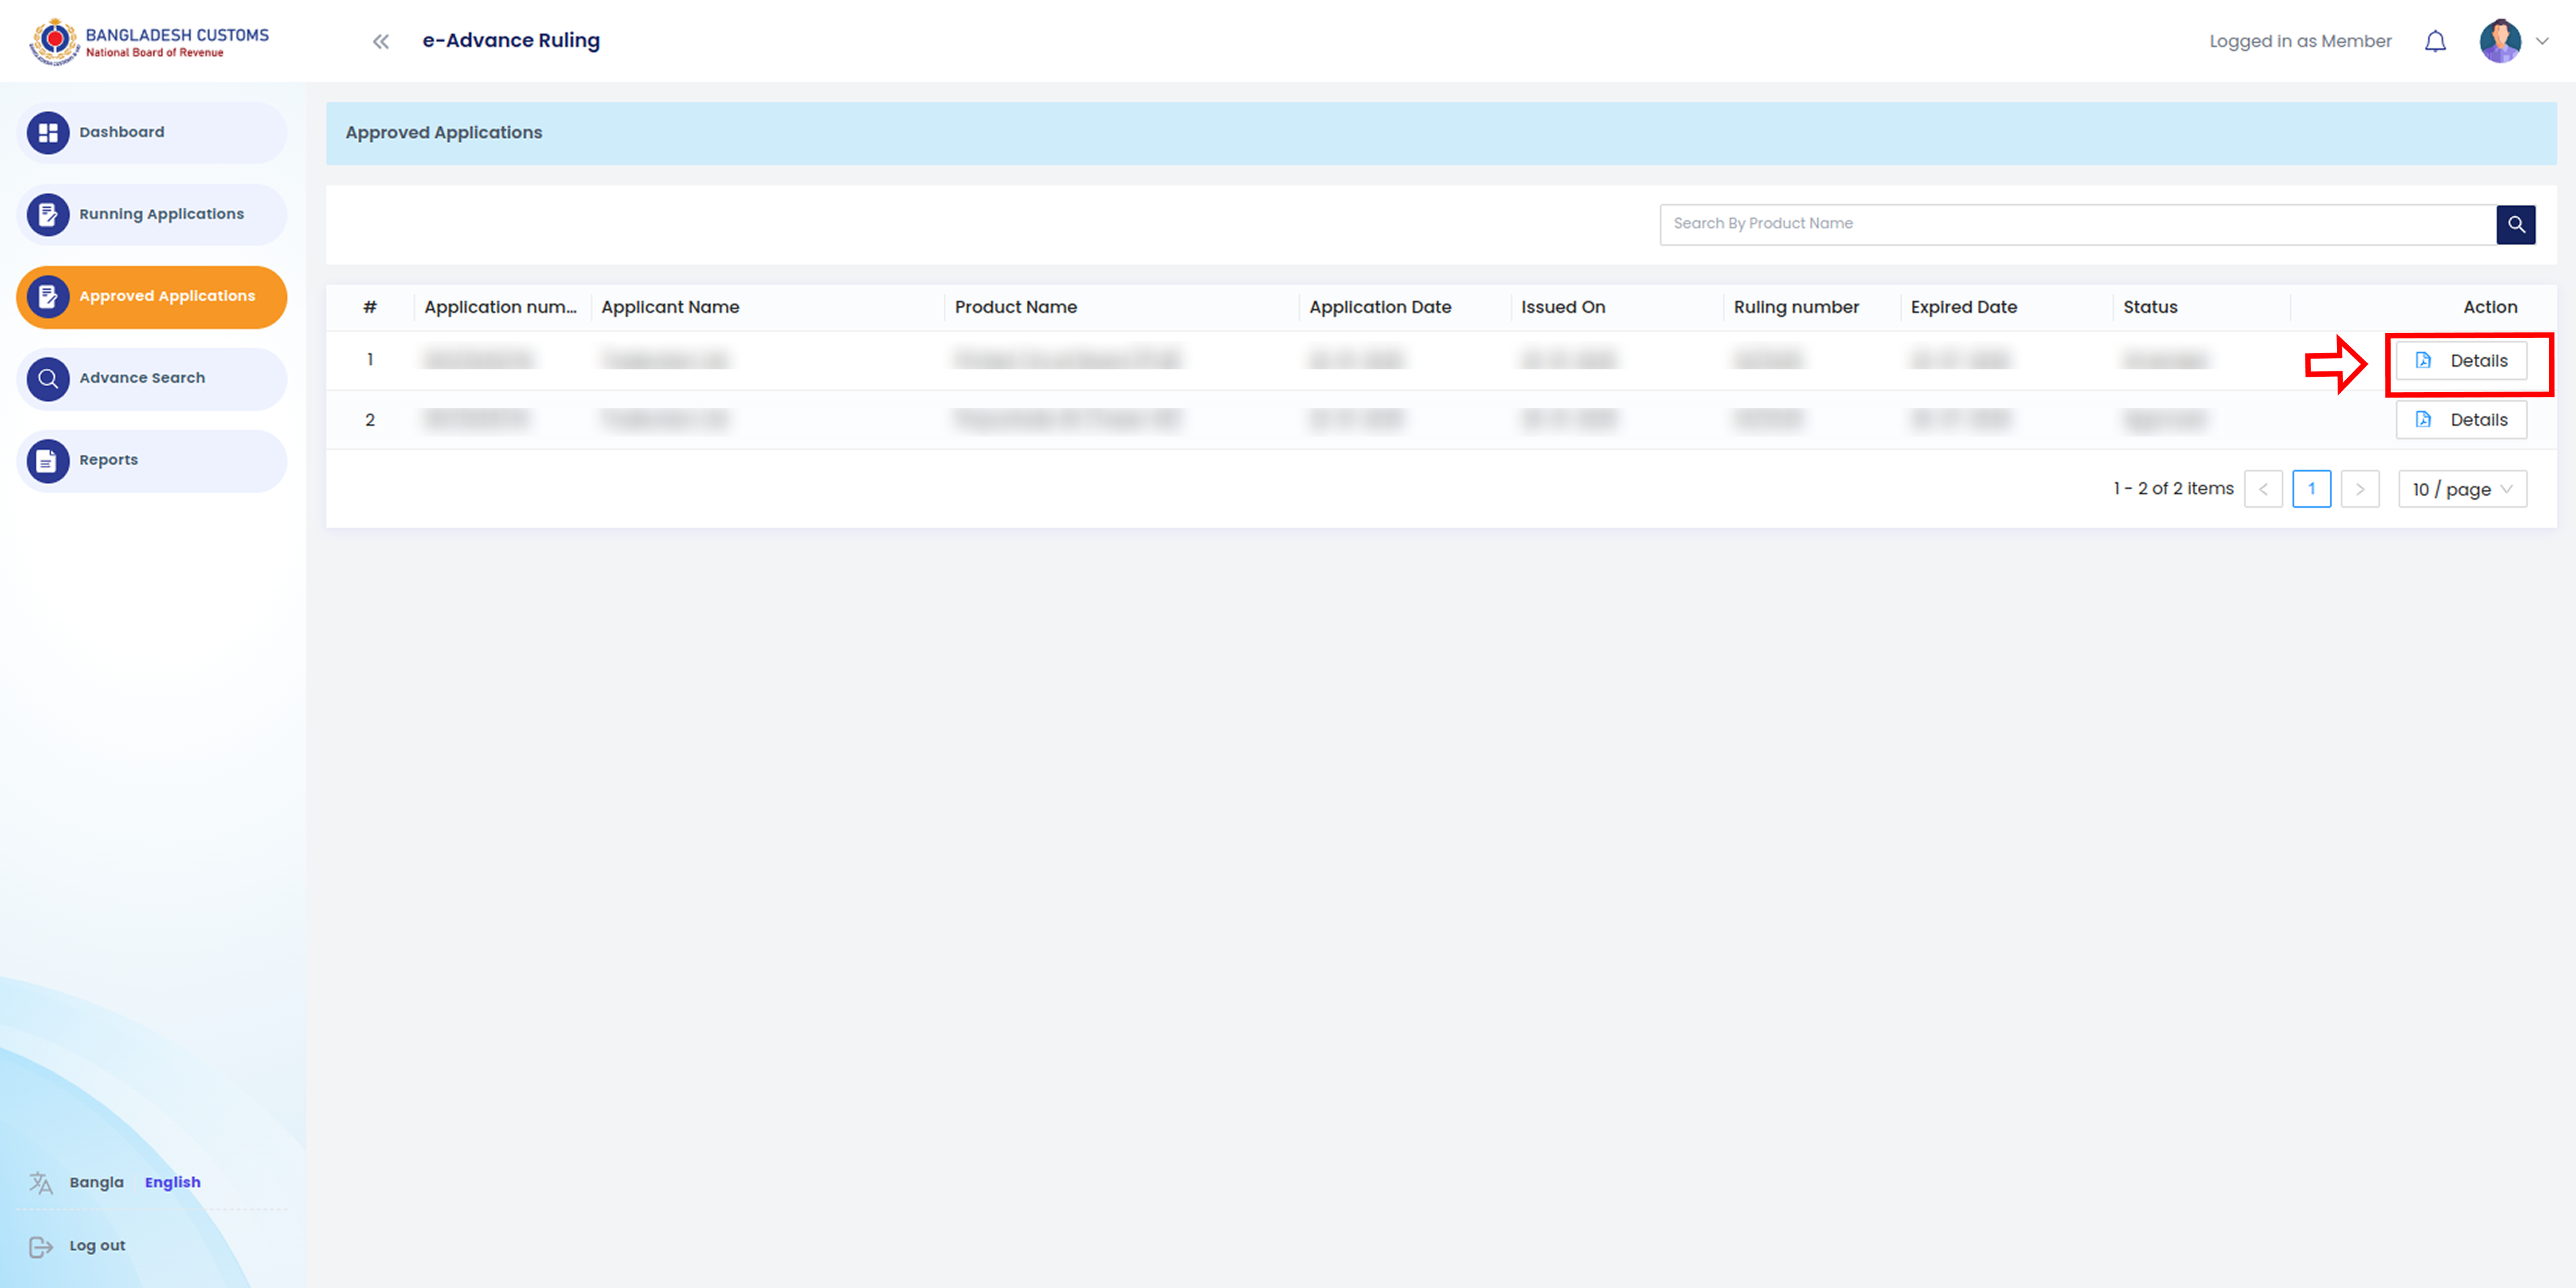The height and width of the screenshot is (1288, 2576).
Task: Open notifications bell icon
Action: tap(2435, 41)
